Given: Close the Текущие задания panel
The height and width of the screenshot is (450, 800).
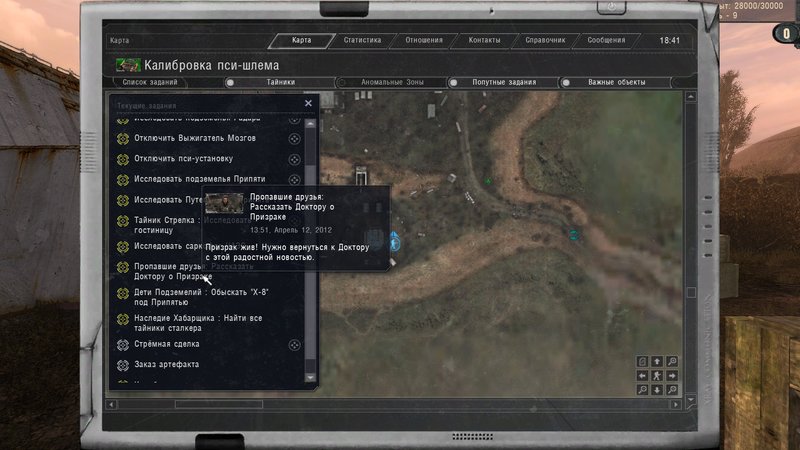Looking at the screenshot, I should point(308,103).
